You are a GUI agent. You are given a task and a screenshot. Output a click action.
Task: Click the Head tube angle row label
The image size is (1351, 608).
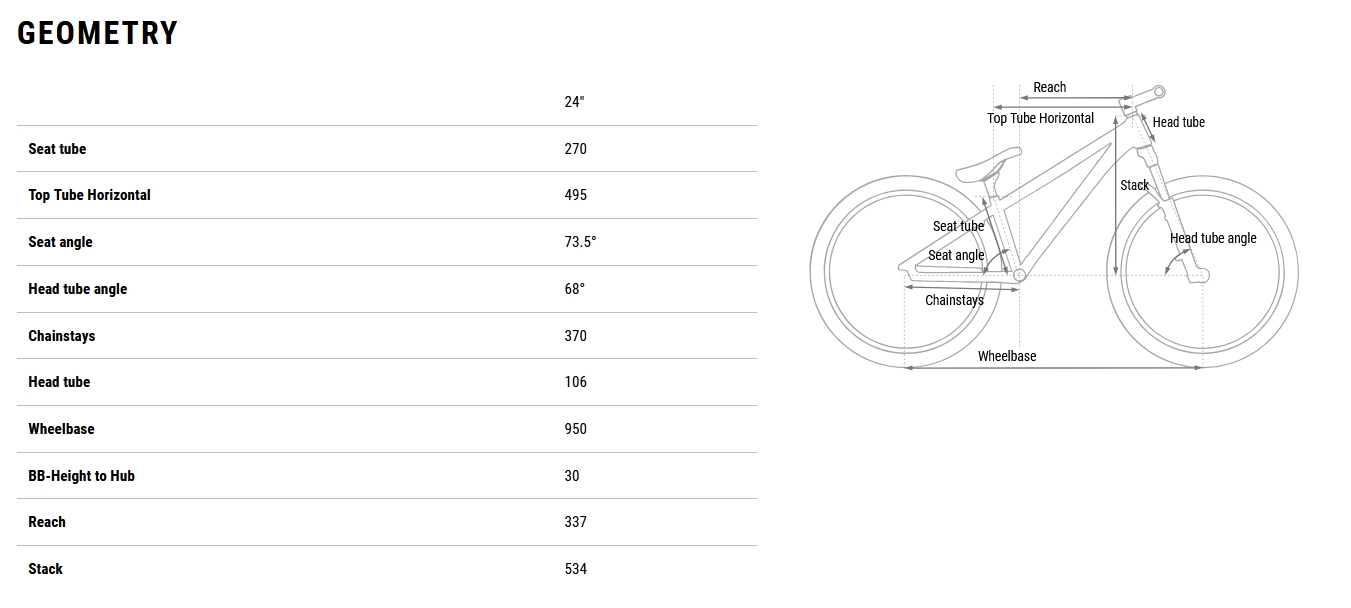click(77, 289)
